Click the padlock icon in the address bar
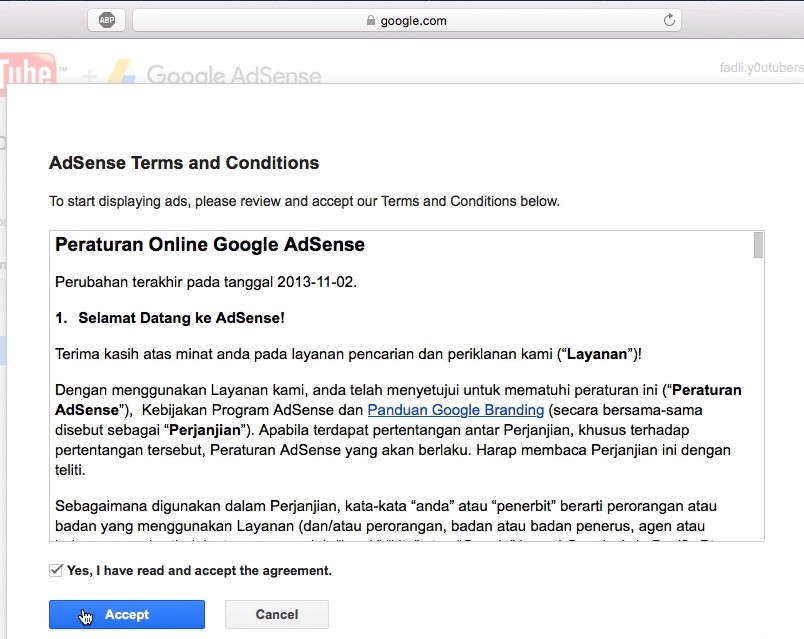This screenshot has width=804, height=639. [371, 21]
